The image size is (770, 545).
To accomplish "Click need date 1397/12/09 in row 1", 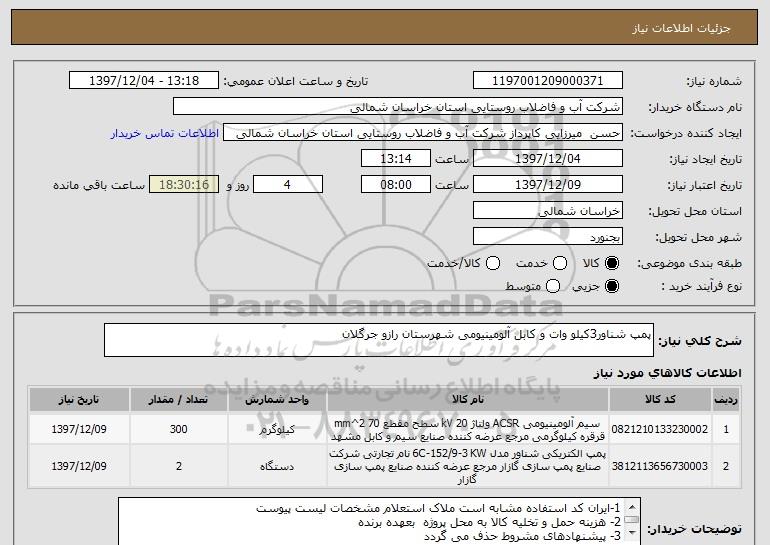I will (79, 429).
